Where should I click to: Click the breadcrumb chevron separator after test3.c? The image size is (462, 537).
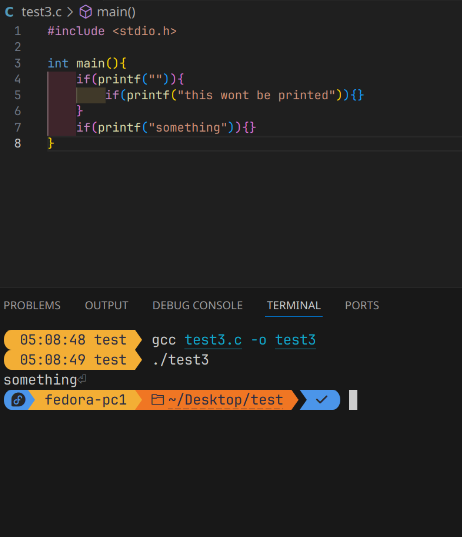[70, 12]
